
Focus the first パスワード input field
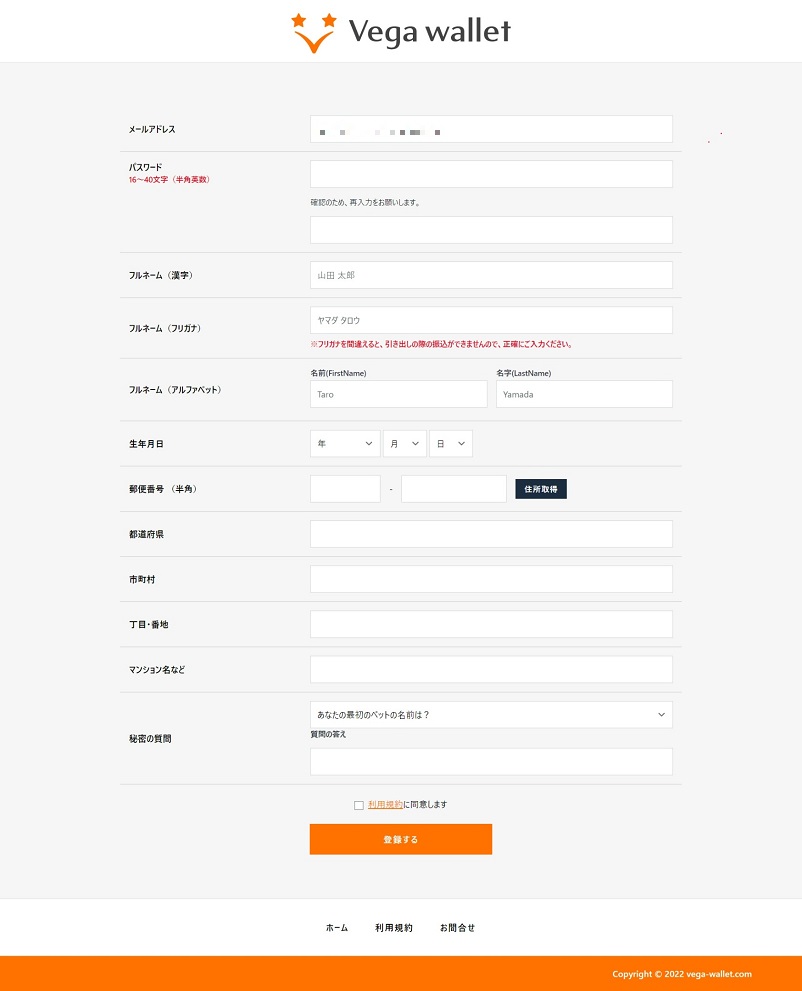(491, 174)
